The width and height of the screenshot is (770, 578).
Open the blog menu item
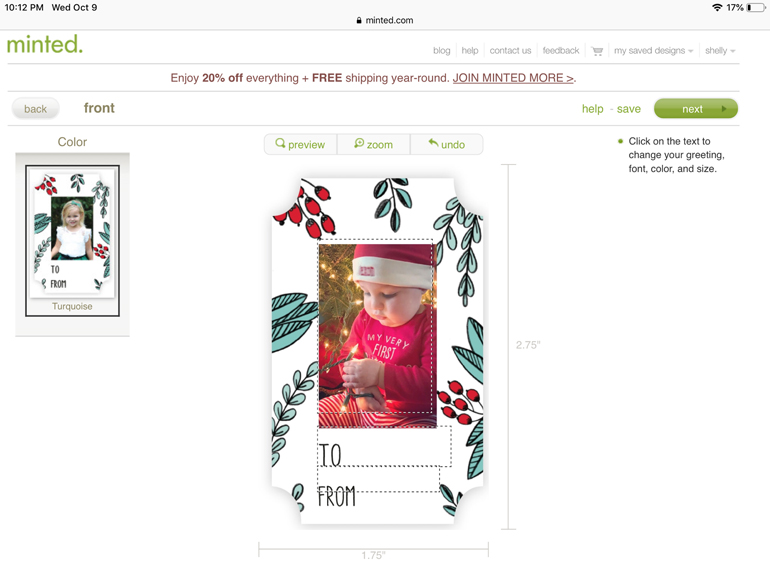(x=441, y=51)
